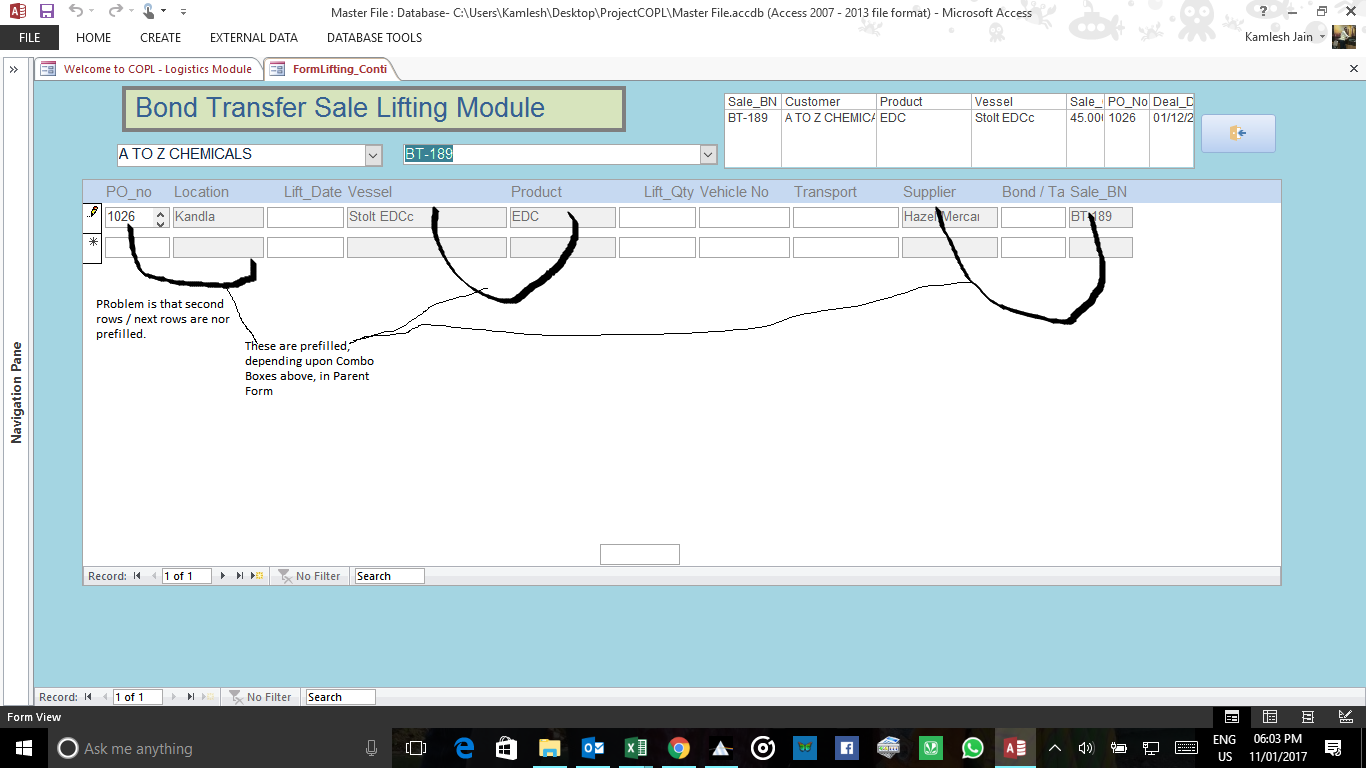Open the A TO Z CHEMICALS customer combo box
1366x768 pixels.
pos(372,155)
